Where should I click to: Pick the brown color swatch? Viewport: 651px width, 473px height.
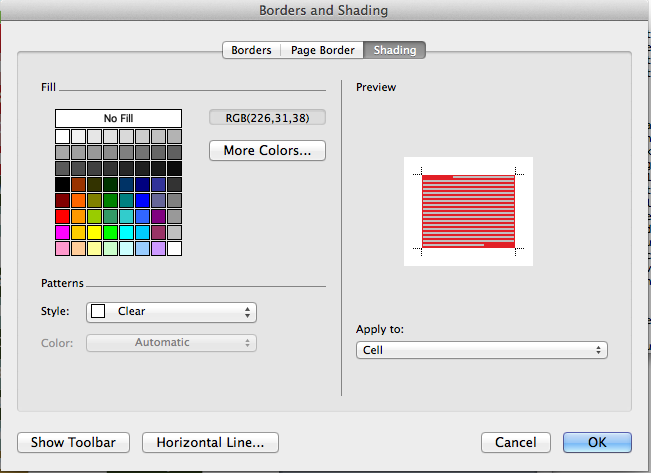[78, 184]
